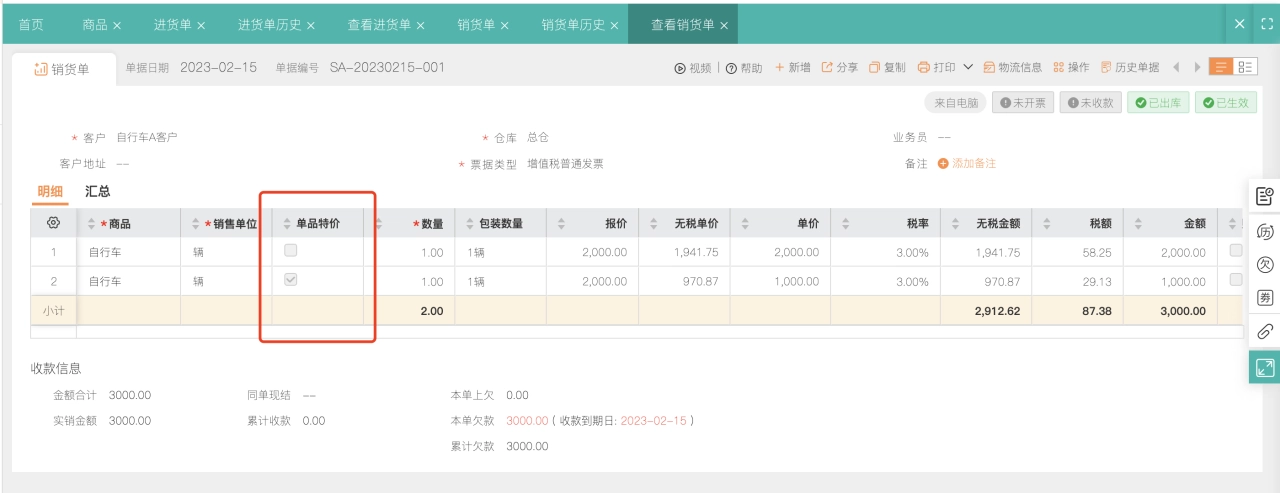Open the 操作 operations menu
The image size is (1280, 493).
(x=1071, y=67)
